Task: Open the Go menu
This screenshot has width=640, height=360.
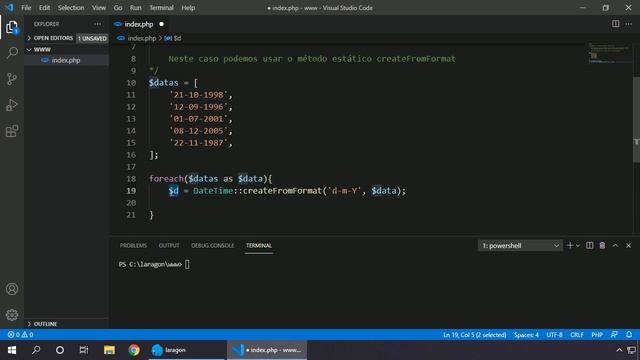Action: click(118, 8)
